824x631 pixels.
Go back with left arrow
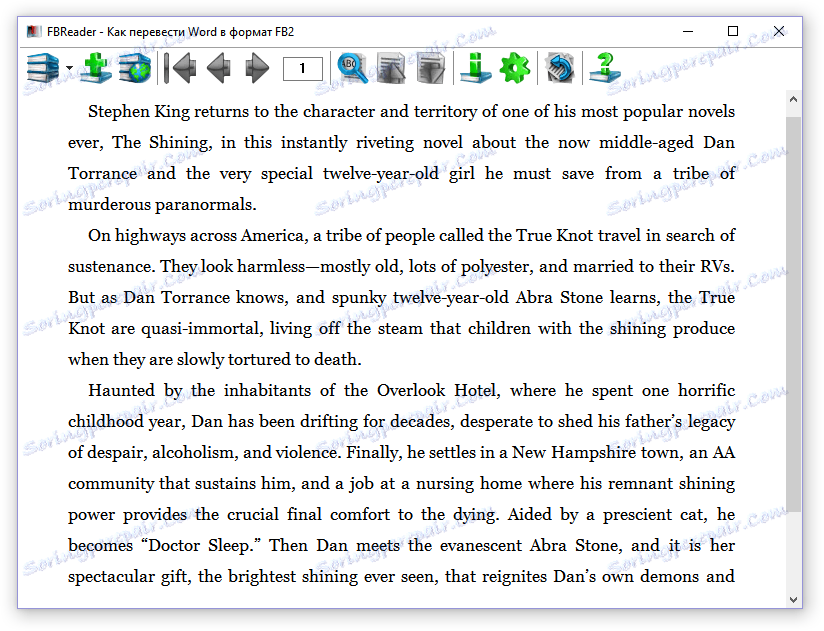tap(219, 68)
